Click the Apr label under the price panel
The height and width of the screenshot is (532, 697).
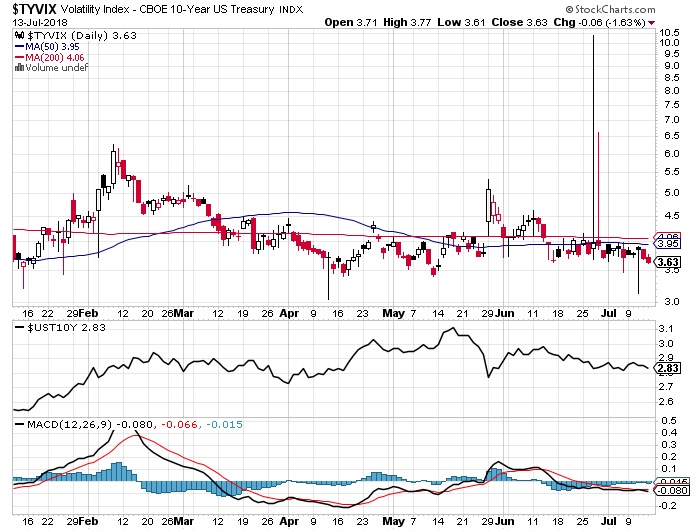[x=289, y=313]
